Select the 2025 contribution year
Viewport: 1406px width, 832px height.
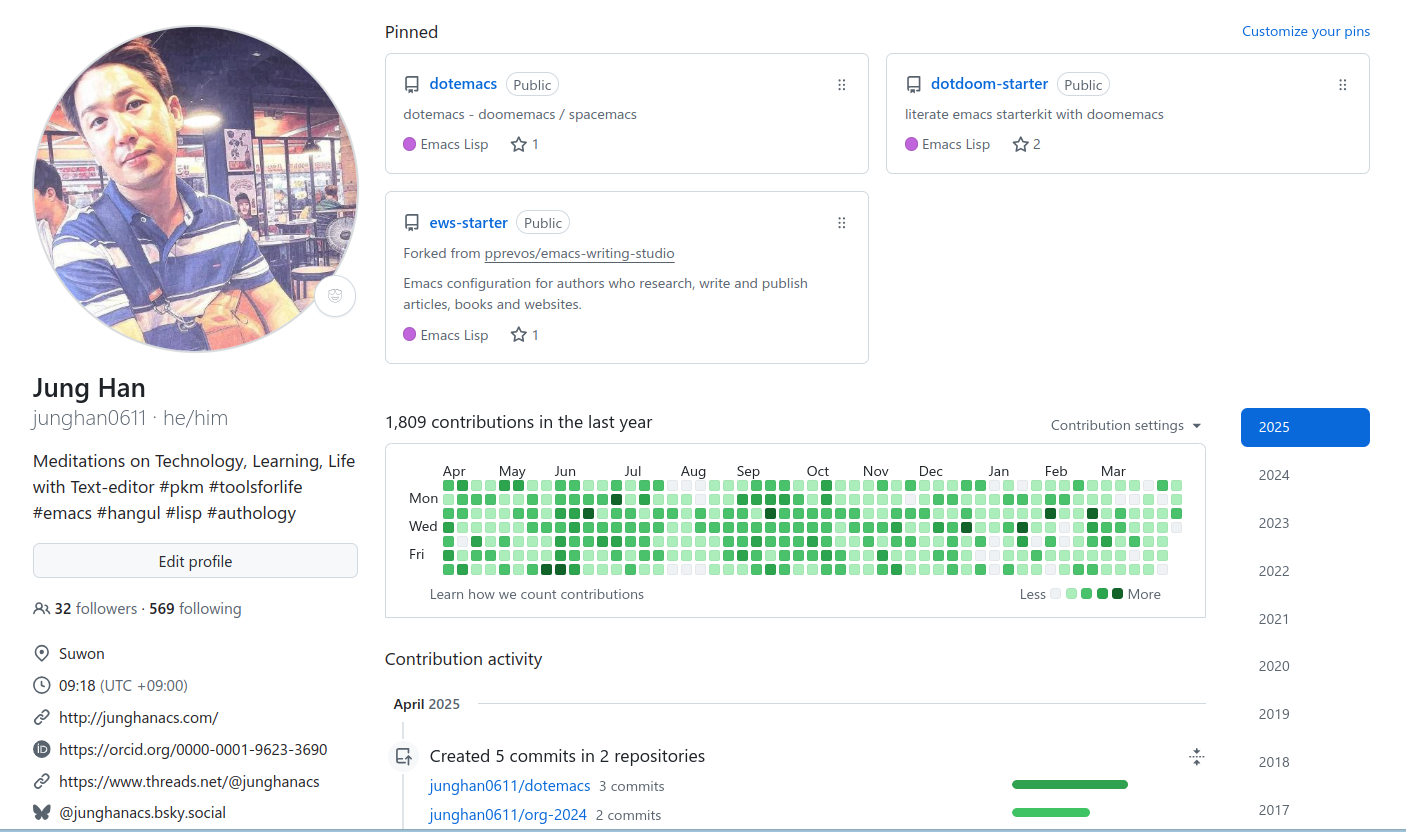[1305, 427]
